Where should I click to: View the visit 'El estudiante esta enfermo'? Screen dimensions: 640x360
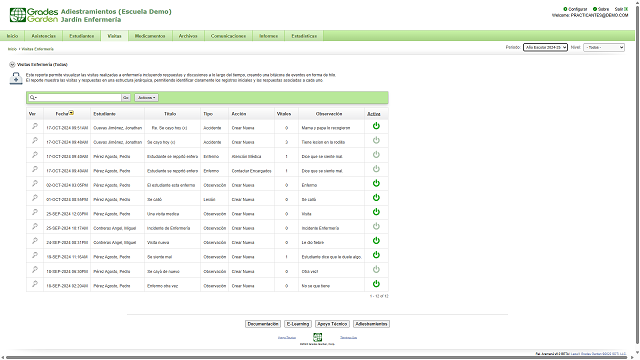35,184
